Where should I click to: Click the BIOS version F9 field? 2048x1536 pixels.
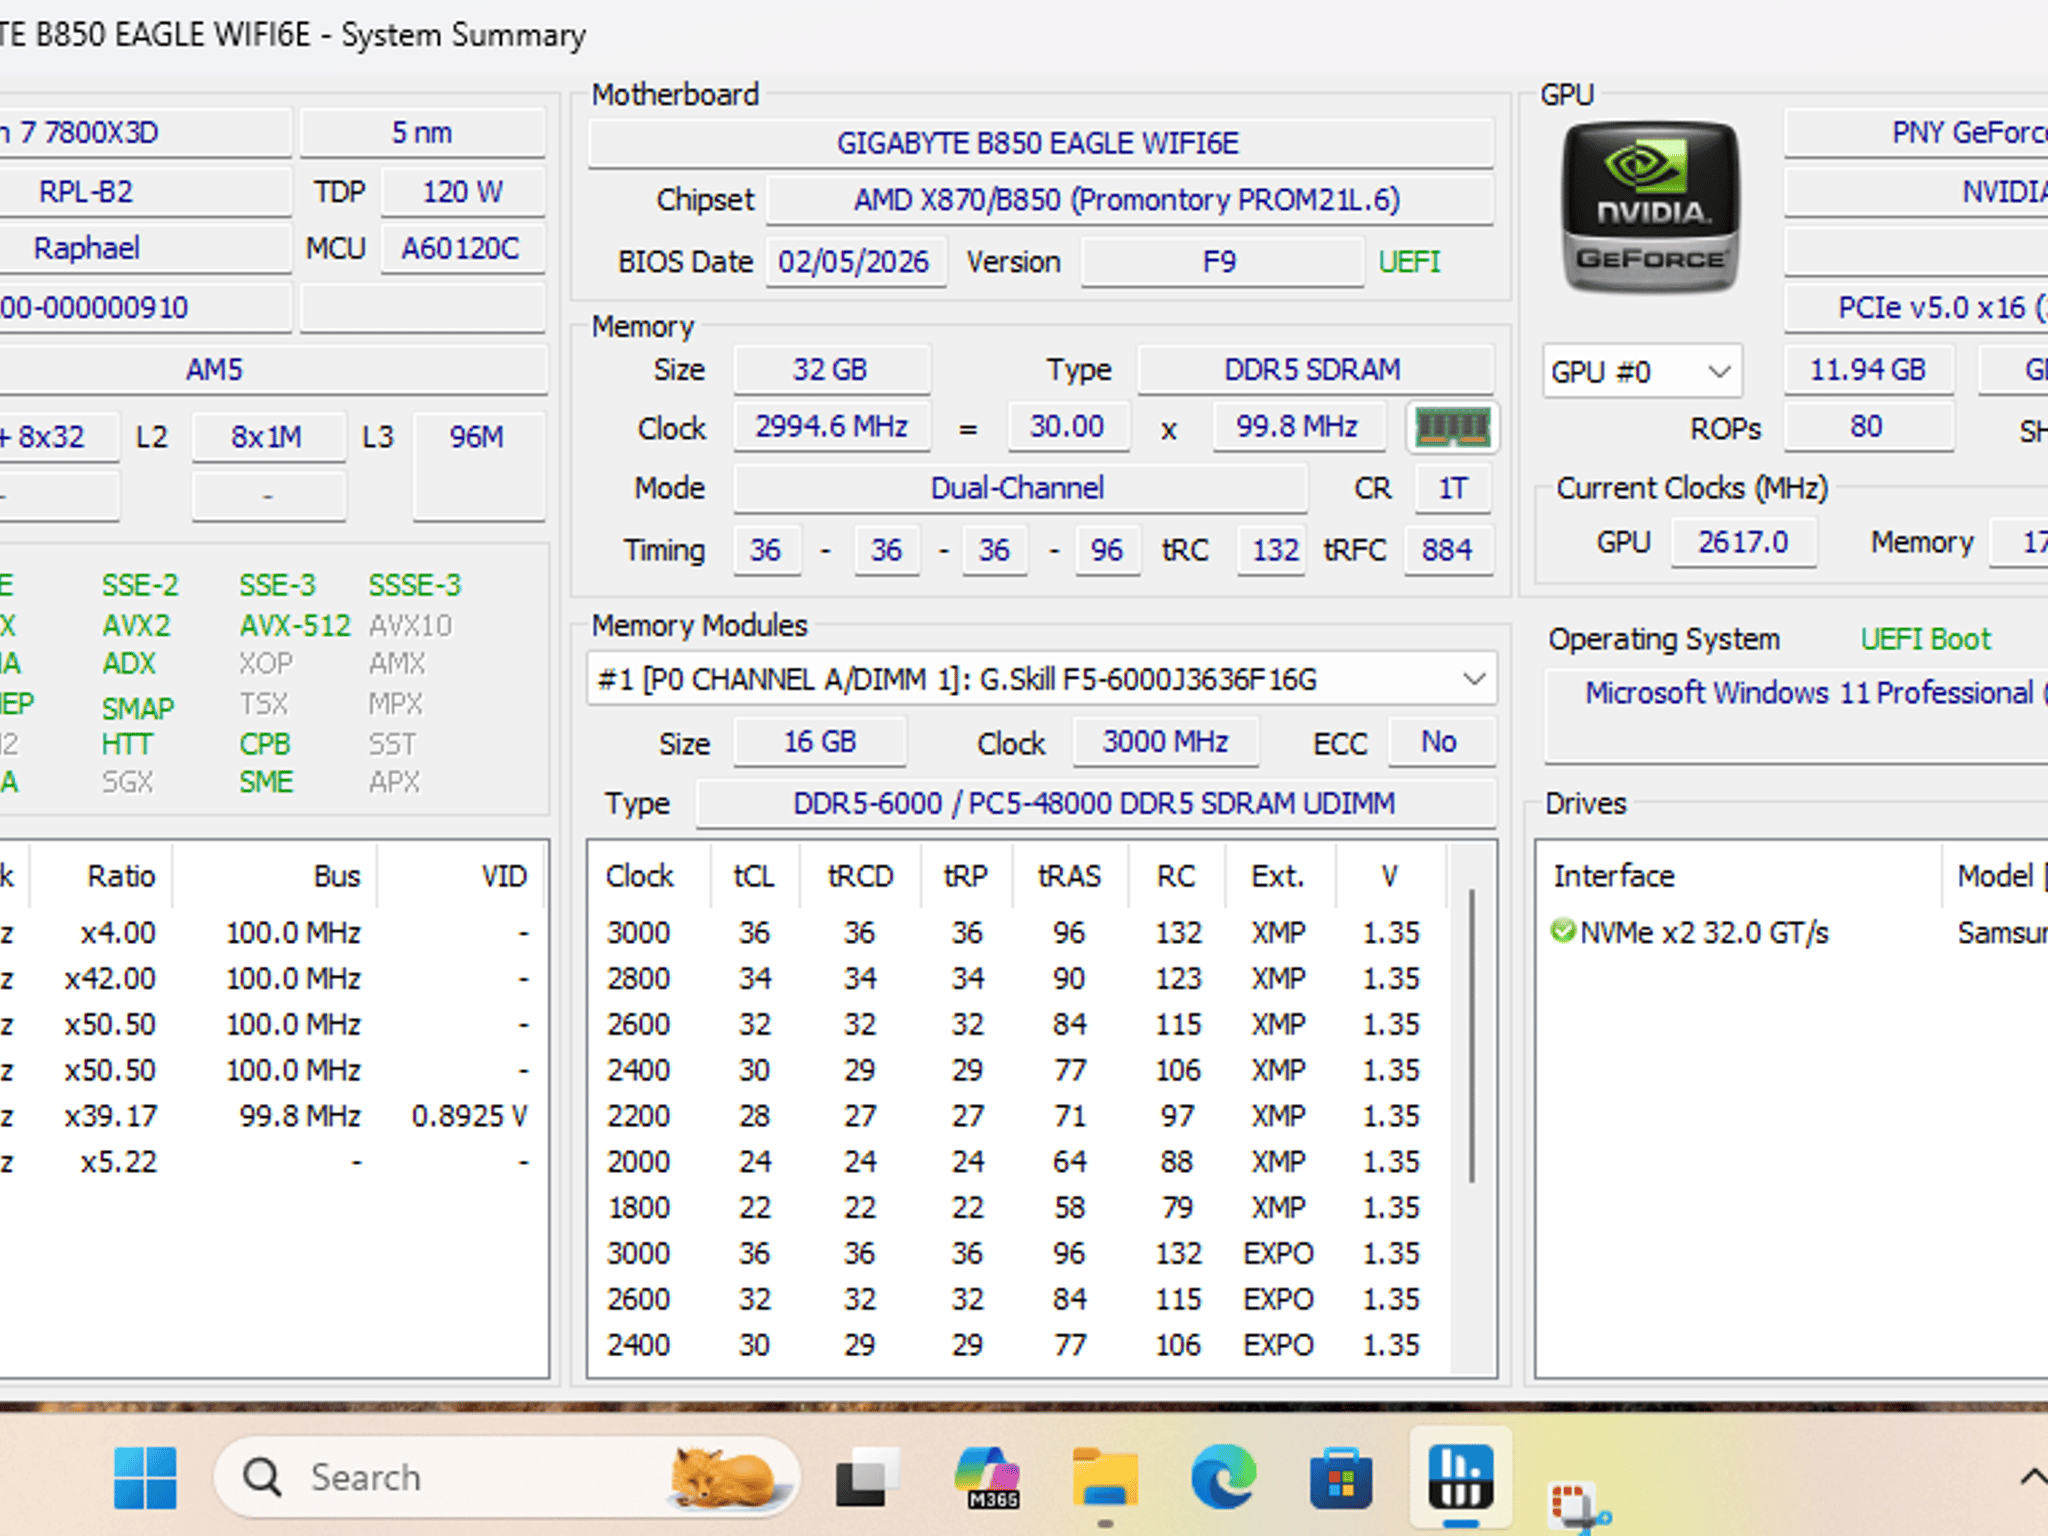[x=1221, y=262]
